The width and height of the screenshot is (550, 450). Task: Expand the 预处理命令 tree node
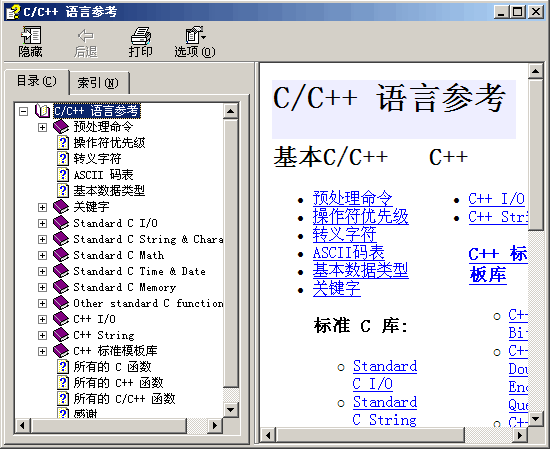tap(42, 127)
